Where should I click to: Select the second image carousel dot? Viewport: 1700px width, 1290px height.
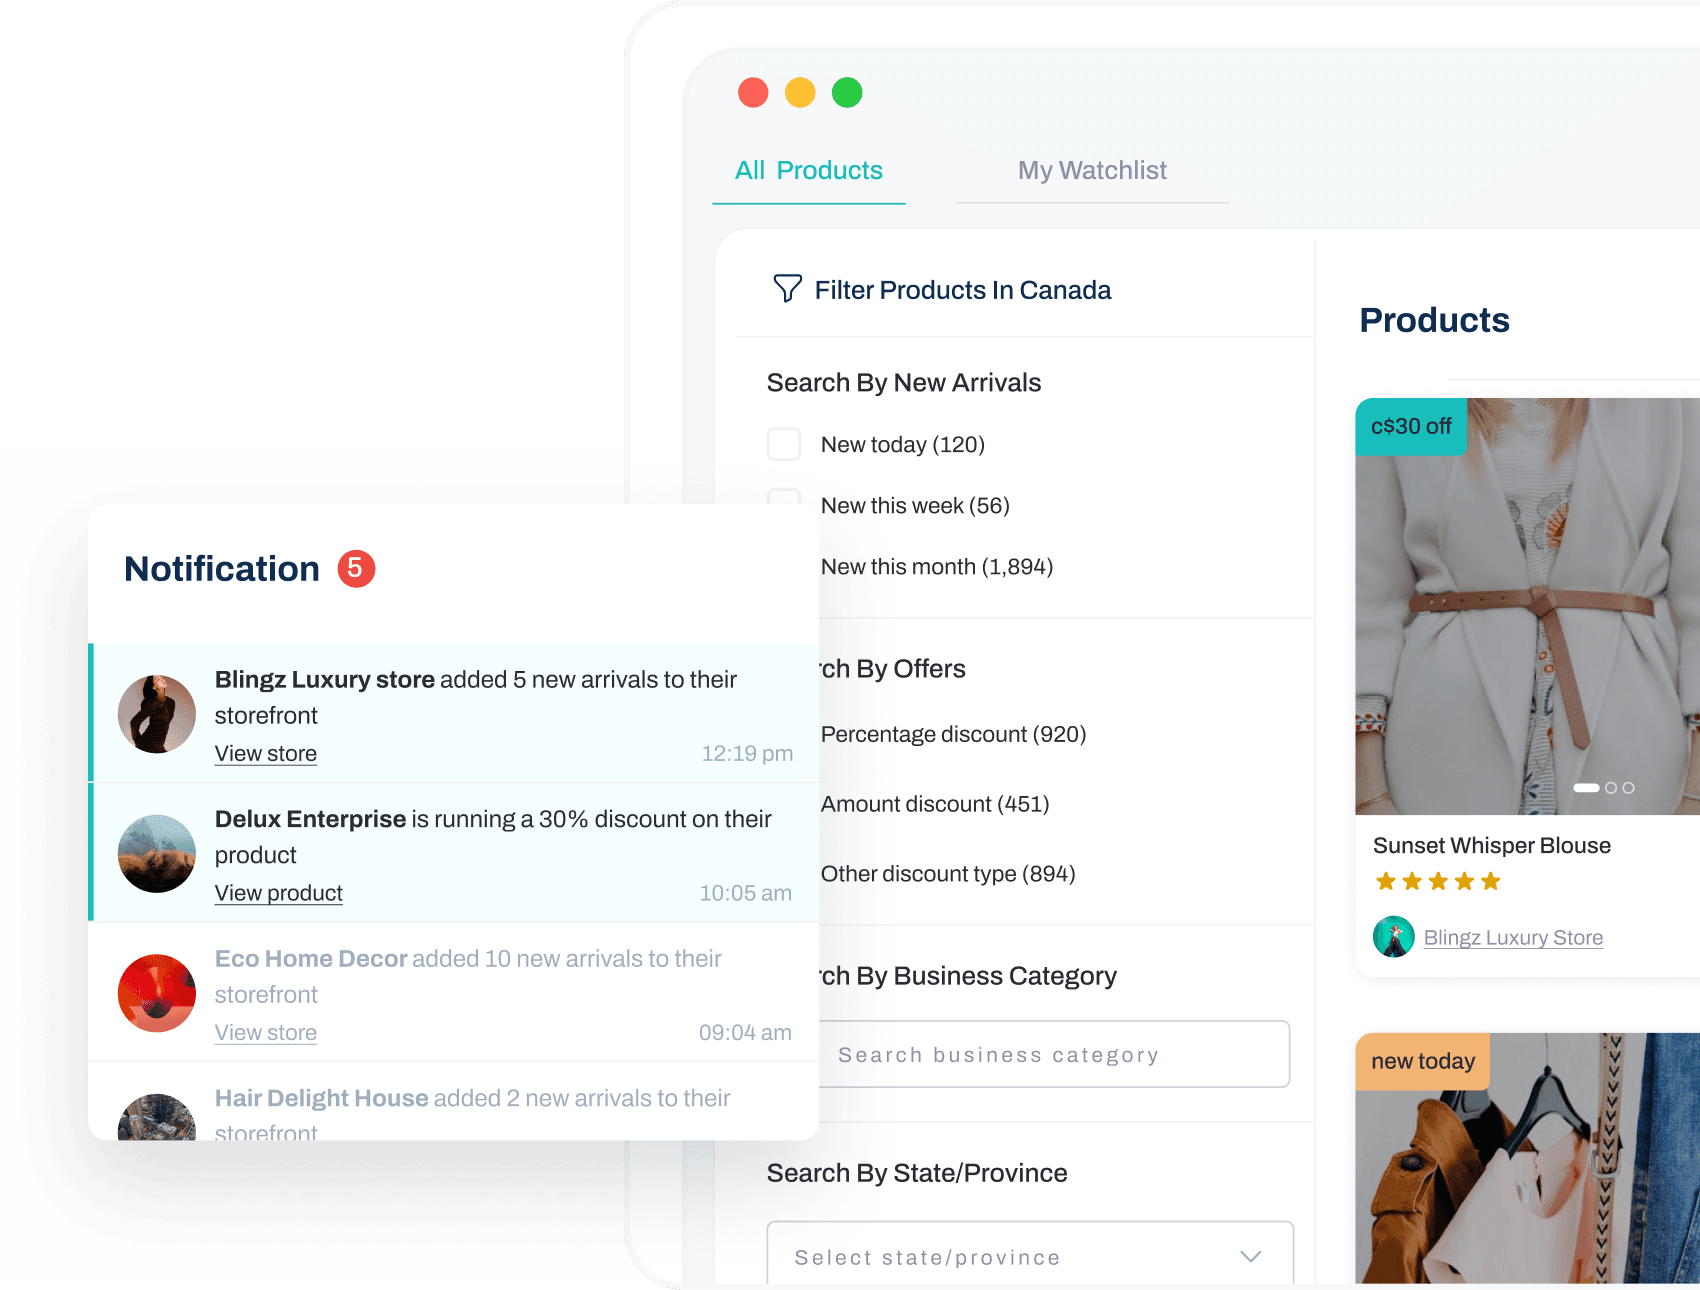click(x=1611, y=788)
